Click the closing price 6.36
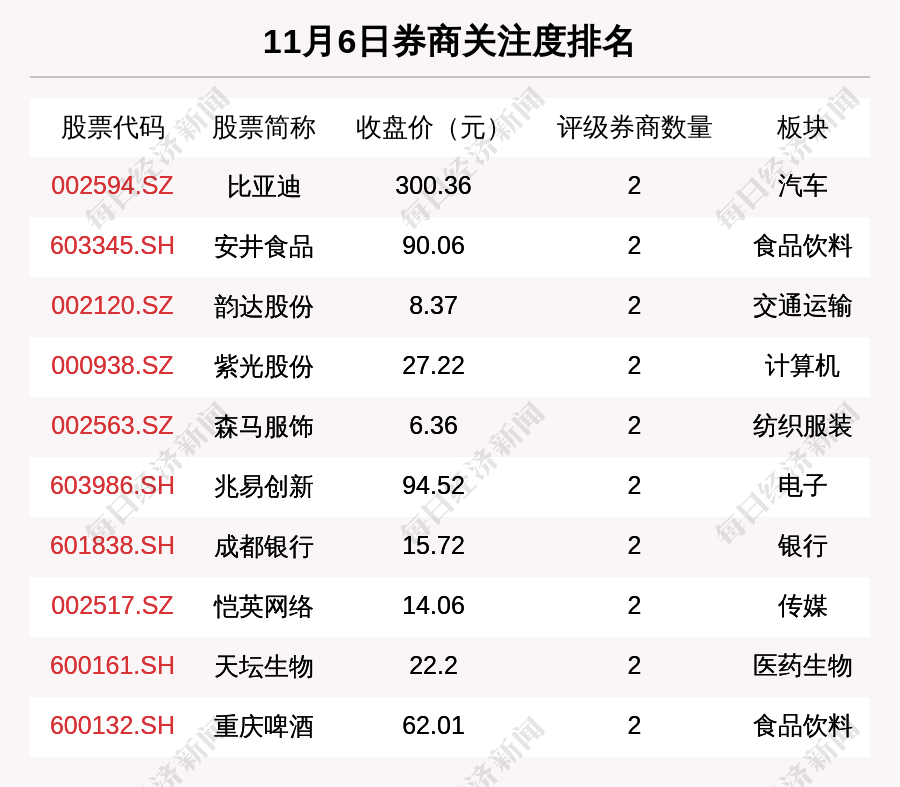 433,425
